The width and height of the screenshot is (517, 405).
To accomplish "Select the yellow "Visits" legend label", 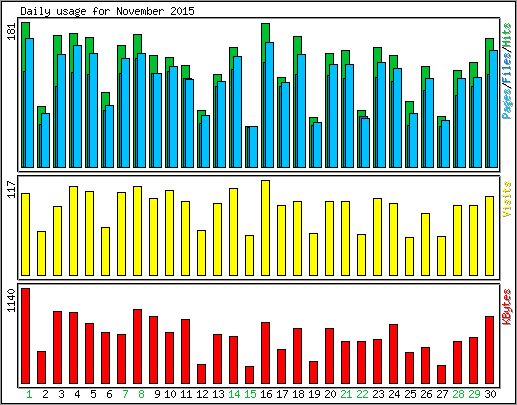I will click(x=507, y=199).
